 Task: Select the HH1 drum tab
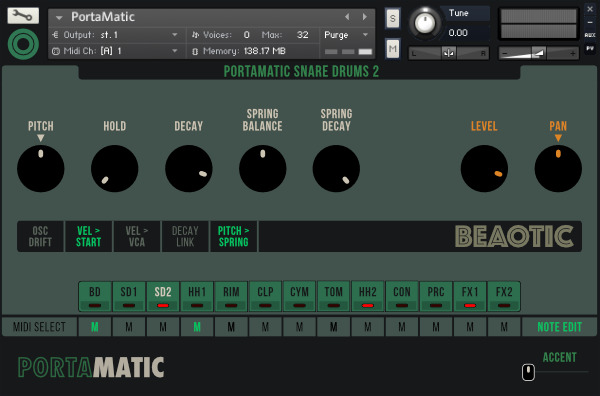(197, 296)
